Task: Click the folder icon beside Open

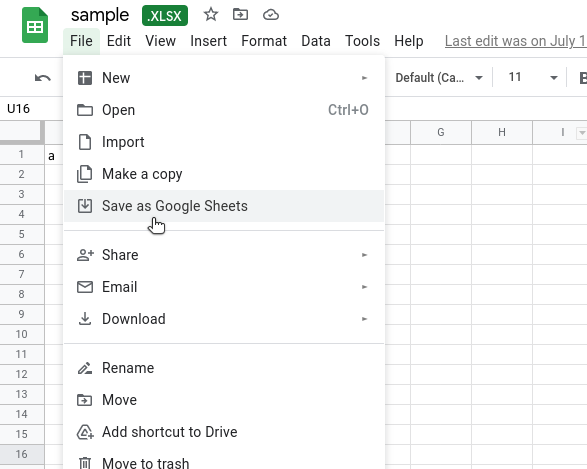Action: click(x=85, y=110)
